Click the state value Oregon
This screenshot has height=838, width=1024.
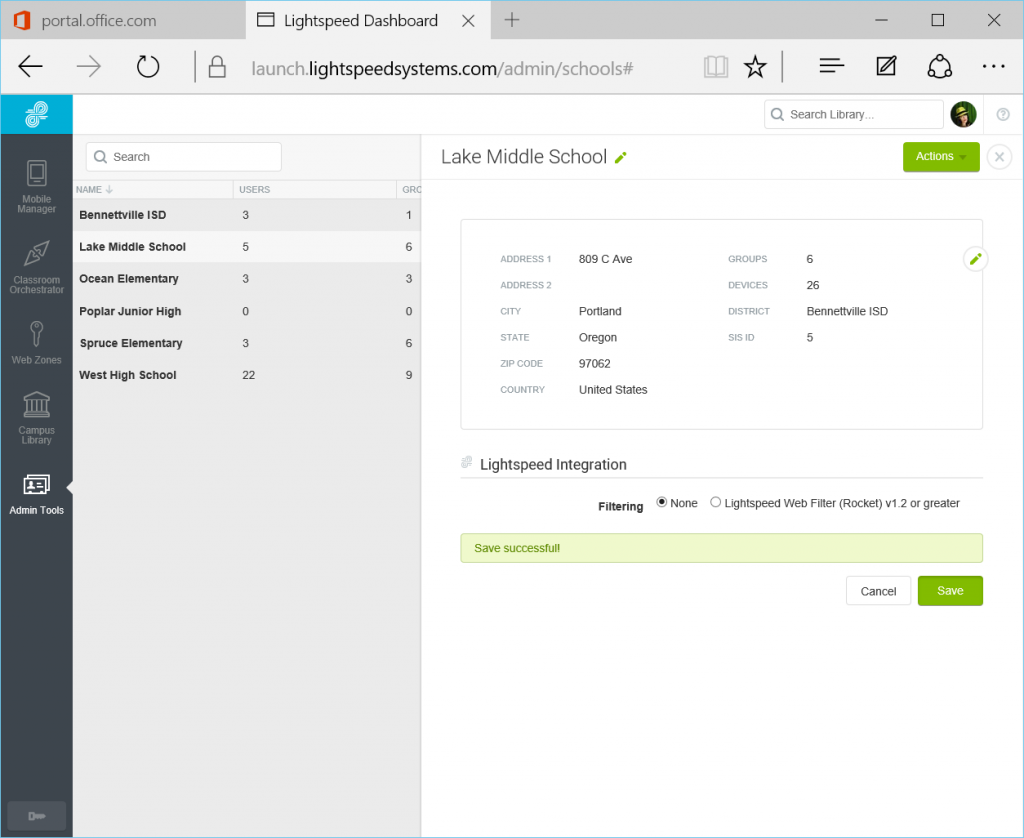598,337
